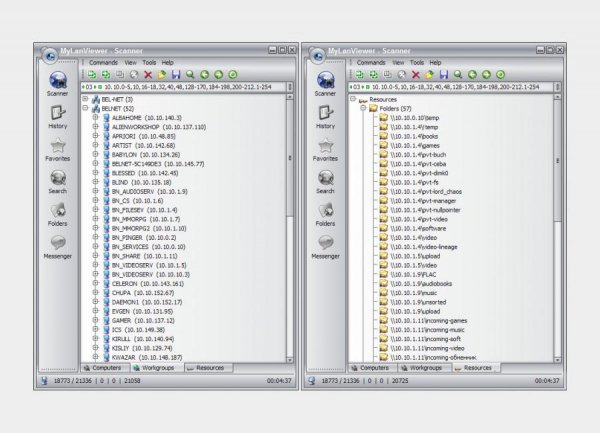Open Search in left window sidebar
Viewport: 600px width, 433px height.
[57, 182]
